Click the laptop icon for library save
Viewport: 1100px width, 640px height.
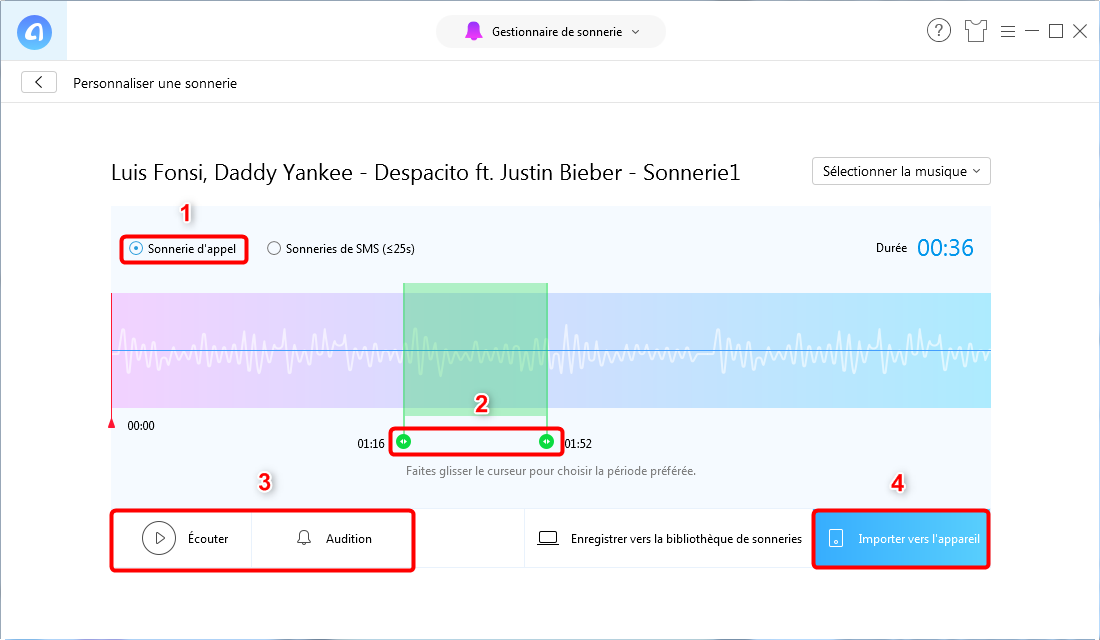[x=548, y=538]
